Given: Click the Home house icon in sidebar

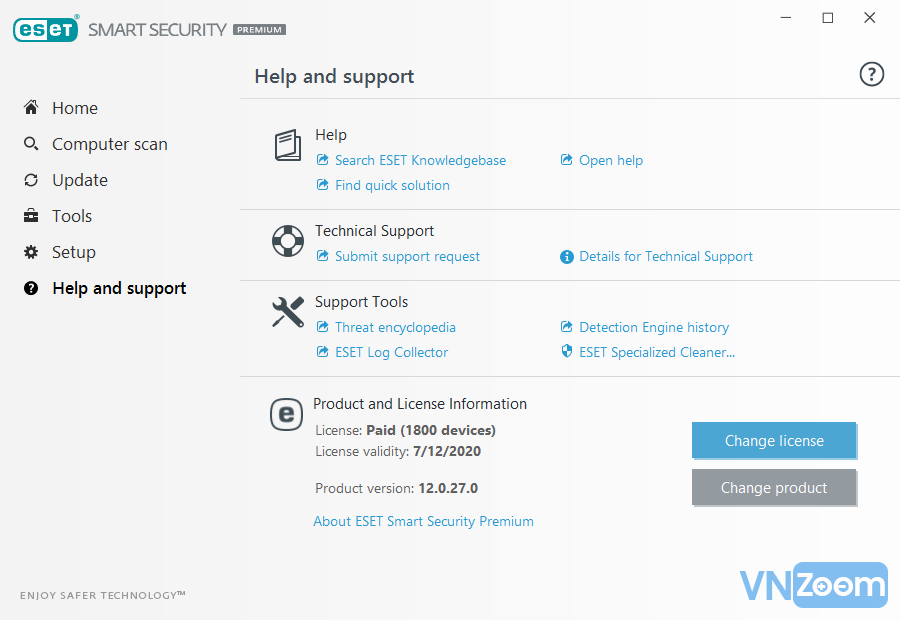Looking at the screenshot, I should pyautogui.click(x=31, y=108).
